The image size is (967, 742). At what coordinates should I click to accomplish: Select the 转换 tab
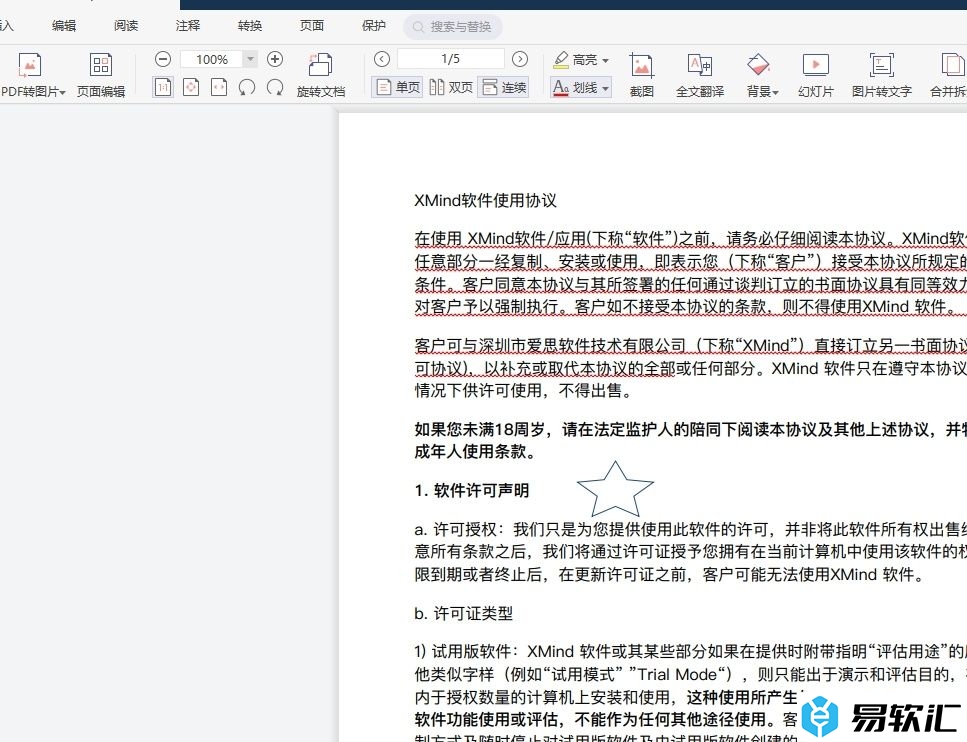coord(250,25)
